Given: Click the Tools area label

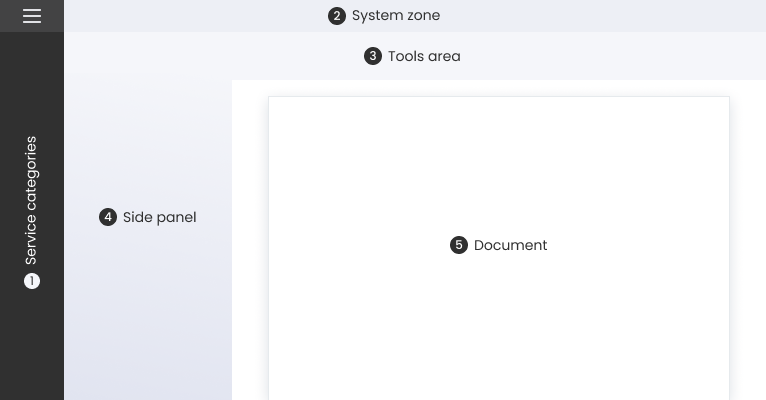Looking at the screenshot, I should 424,56.
